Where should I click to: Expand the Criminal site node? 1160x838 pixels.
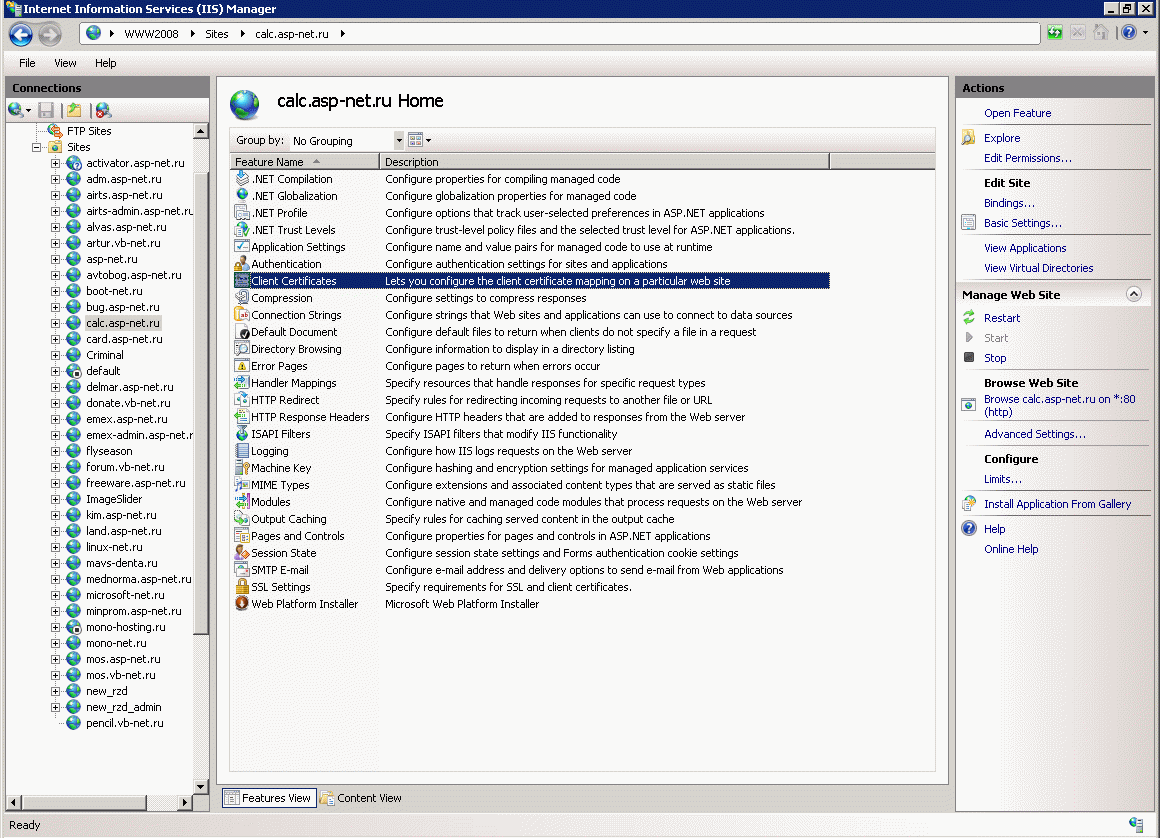55,355
